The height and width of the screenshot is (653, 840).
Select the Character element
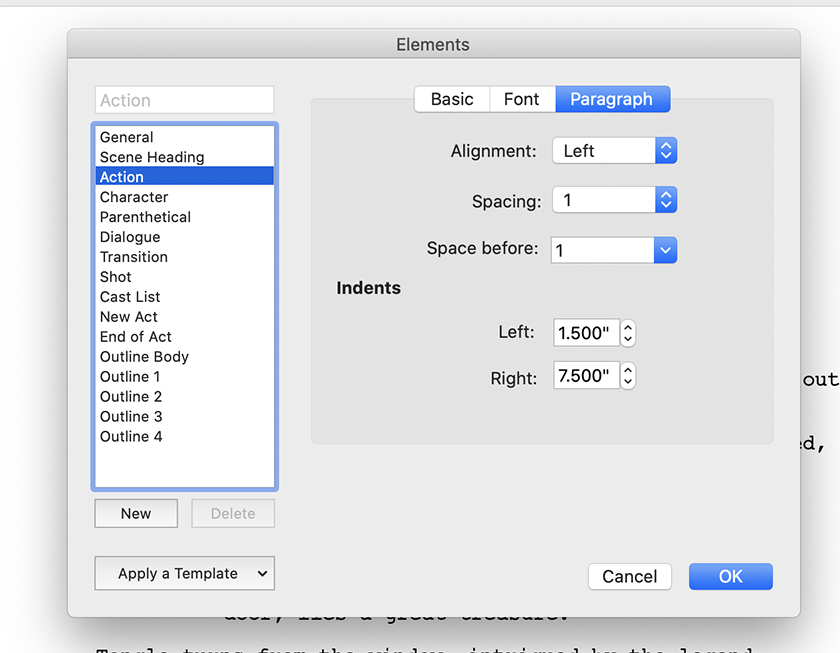coord(134,197)
